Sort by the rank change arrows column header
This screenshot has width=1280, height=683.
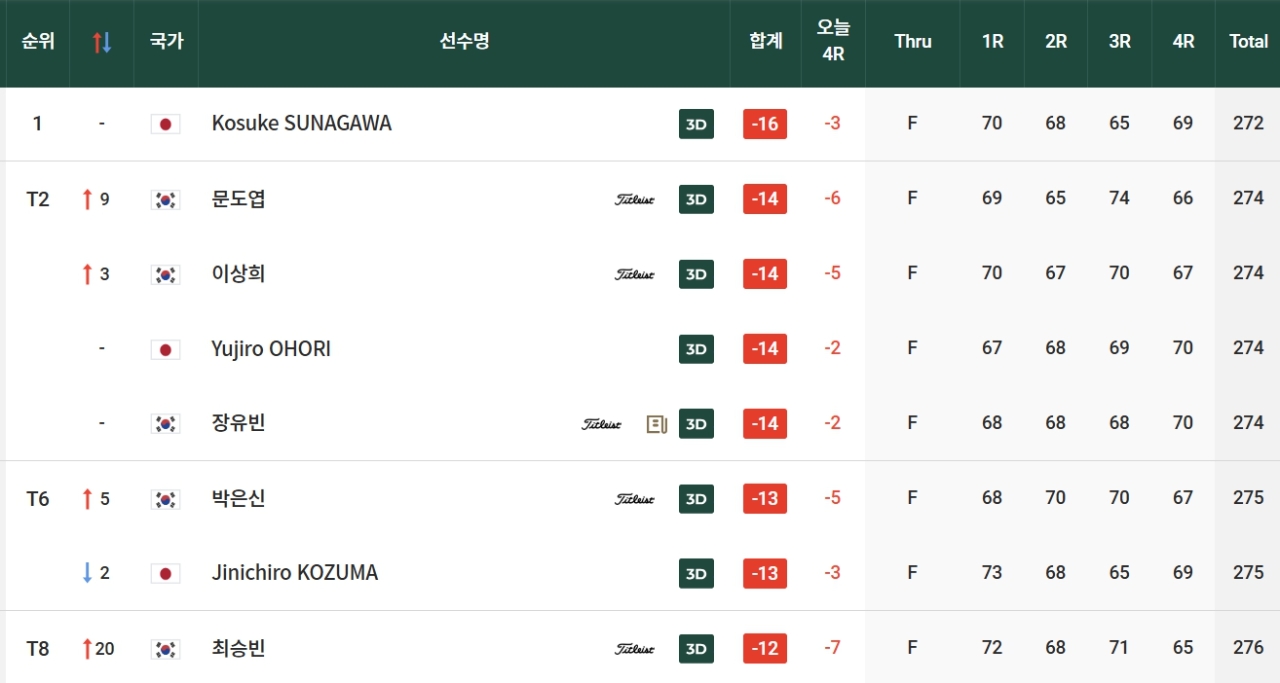tap(102, 42)
